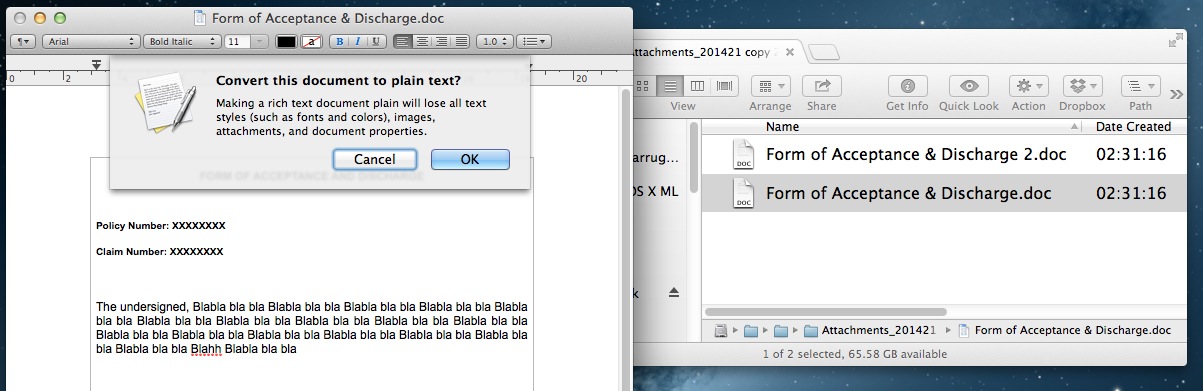Click the TextEdit window title text
Image resolution: width=1203 pixels, height=391 pixels.
pyautogui.click(x=328, y=18)
